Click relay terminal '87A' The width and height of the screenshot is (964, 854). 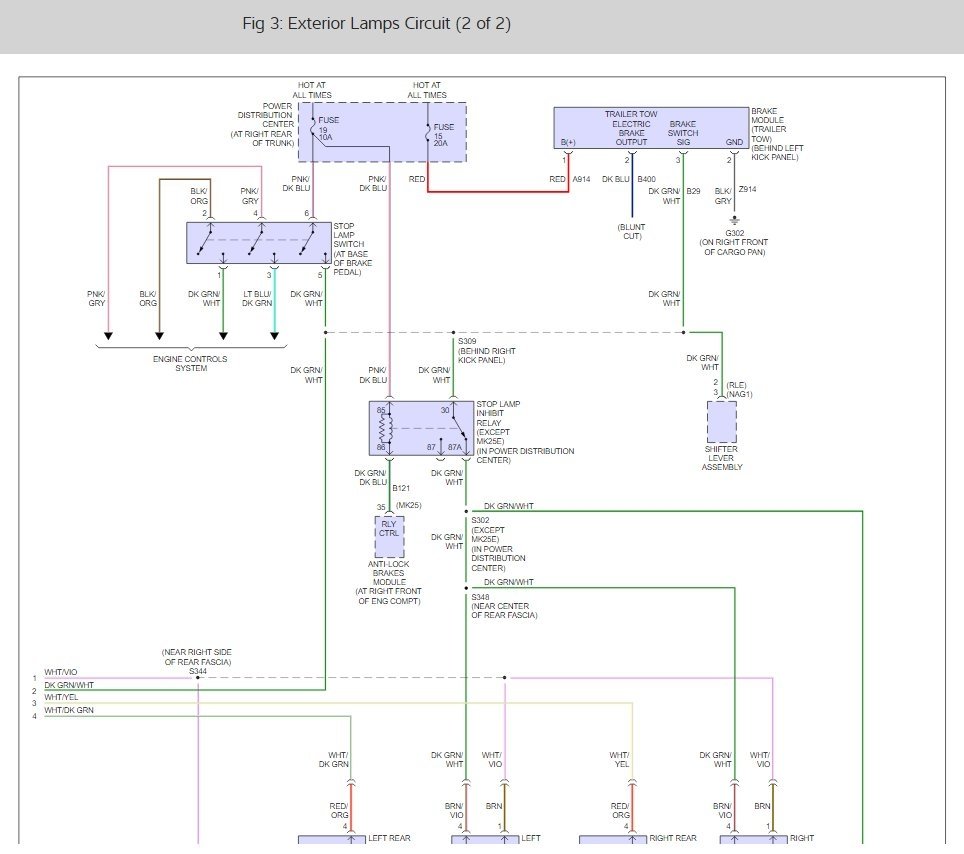tap(454, 447)
